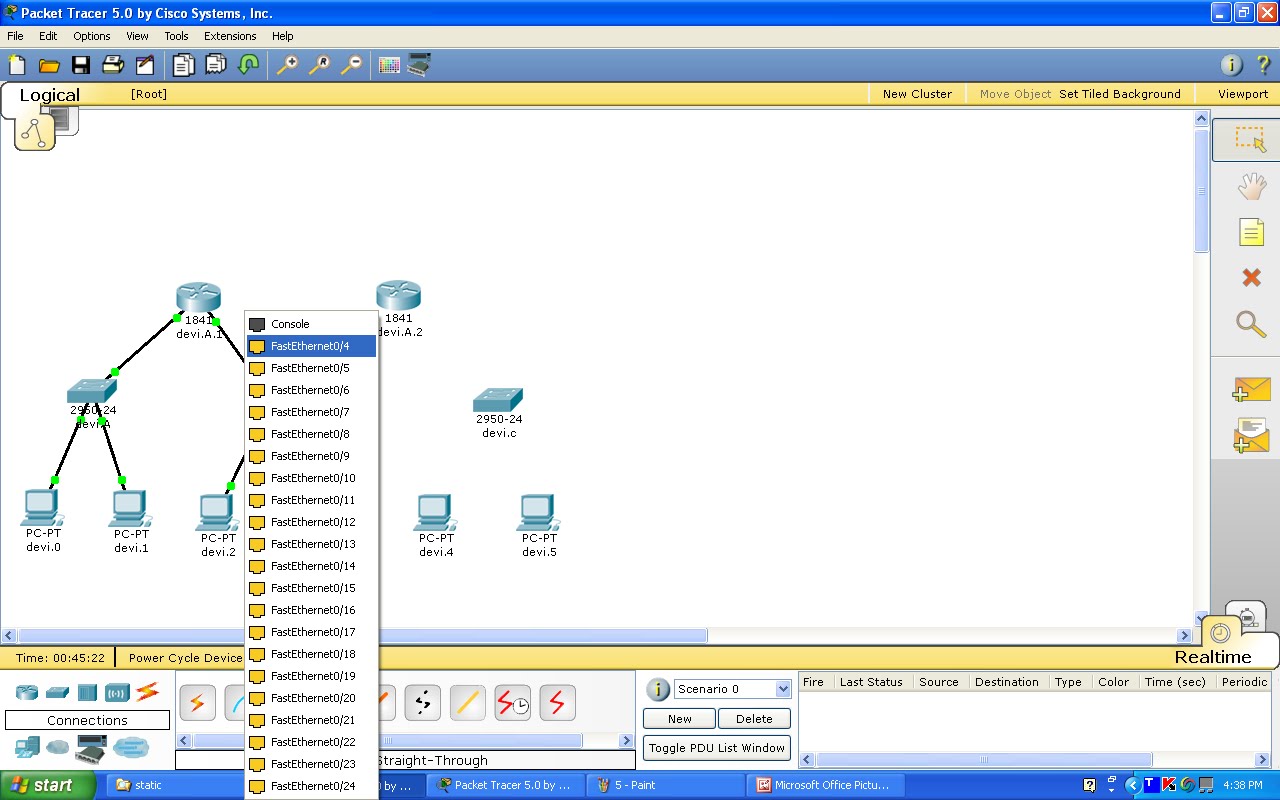1280x800 pixels.
Task: Open the Options menu
Action: (91, 36)
